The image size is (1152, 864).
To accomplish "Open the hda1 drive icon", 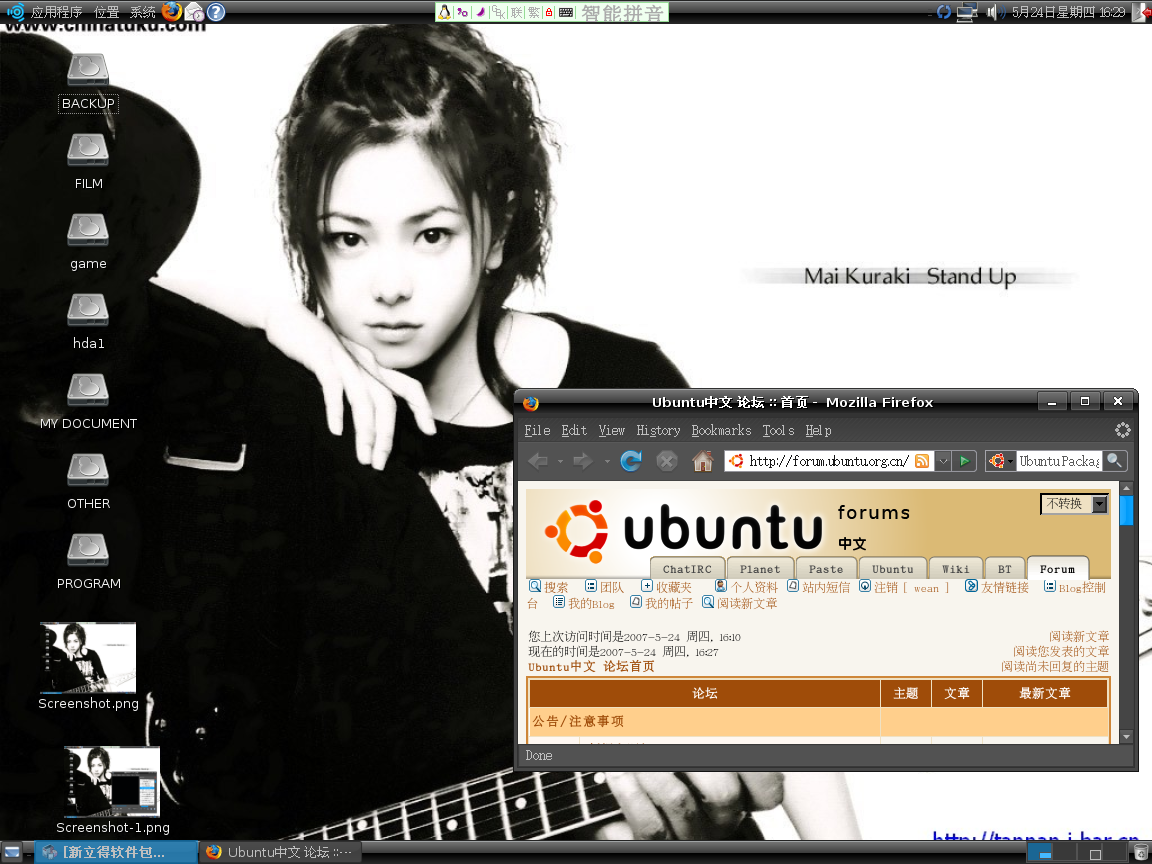I will [x=88, y=322].
